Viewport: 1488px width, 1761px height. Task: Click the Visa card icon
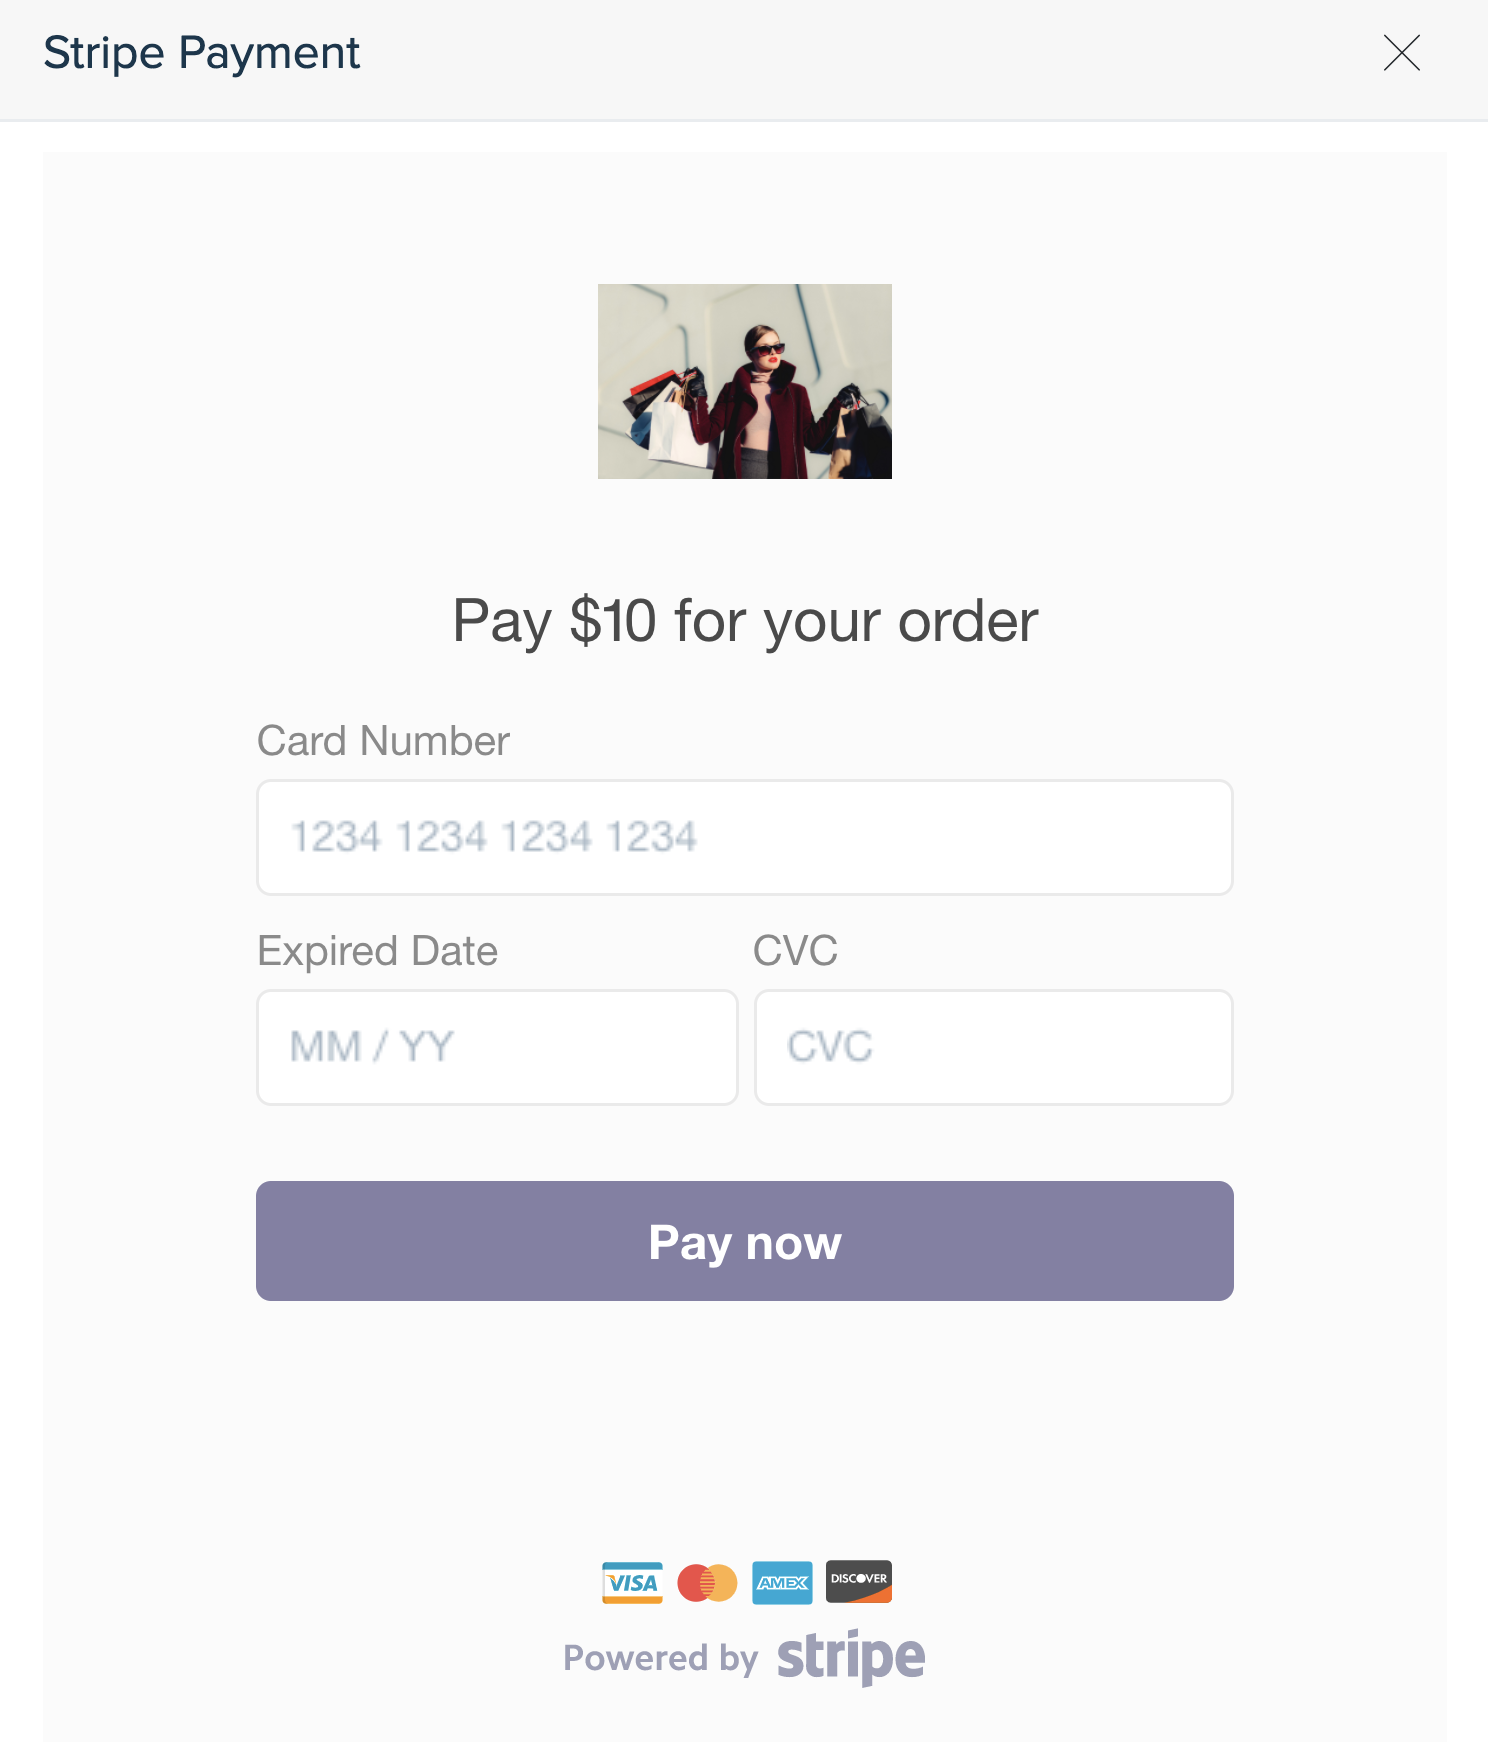[x=632, y=1582]
